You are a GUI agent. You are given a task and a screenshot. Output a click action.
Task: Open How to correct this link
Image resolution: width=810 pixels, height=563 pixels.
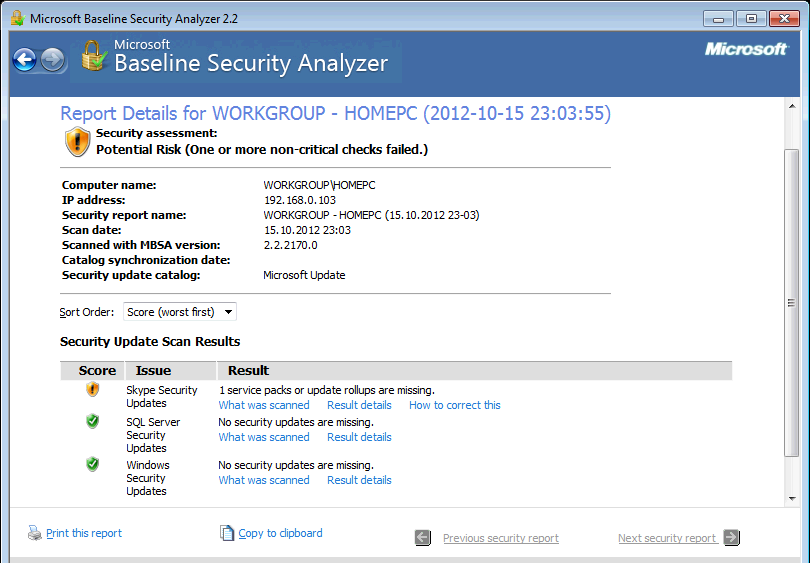[455, 405]
